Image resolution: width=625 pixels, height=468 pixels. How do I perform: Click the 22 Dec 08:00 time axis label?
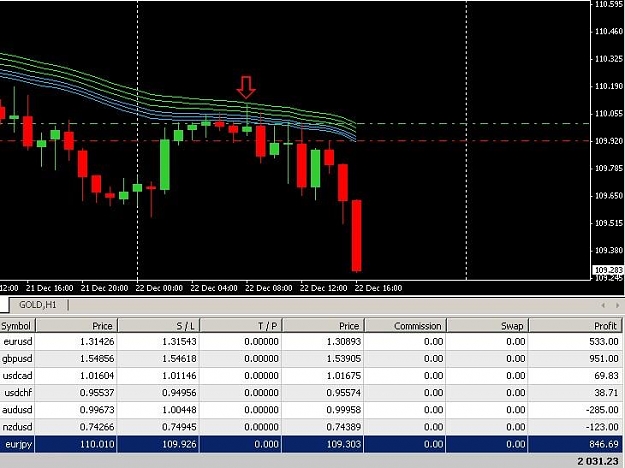pos(269,288)
